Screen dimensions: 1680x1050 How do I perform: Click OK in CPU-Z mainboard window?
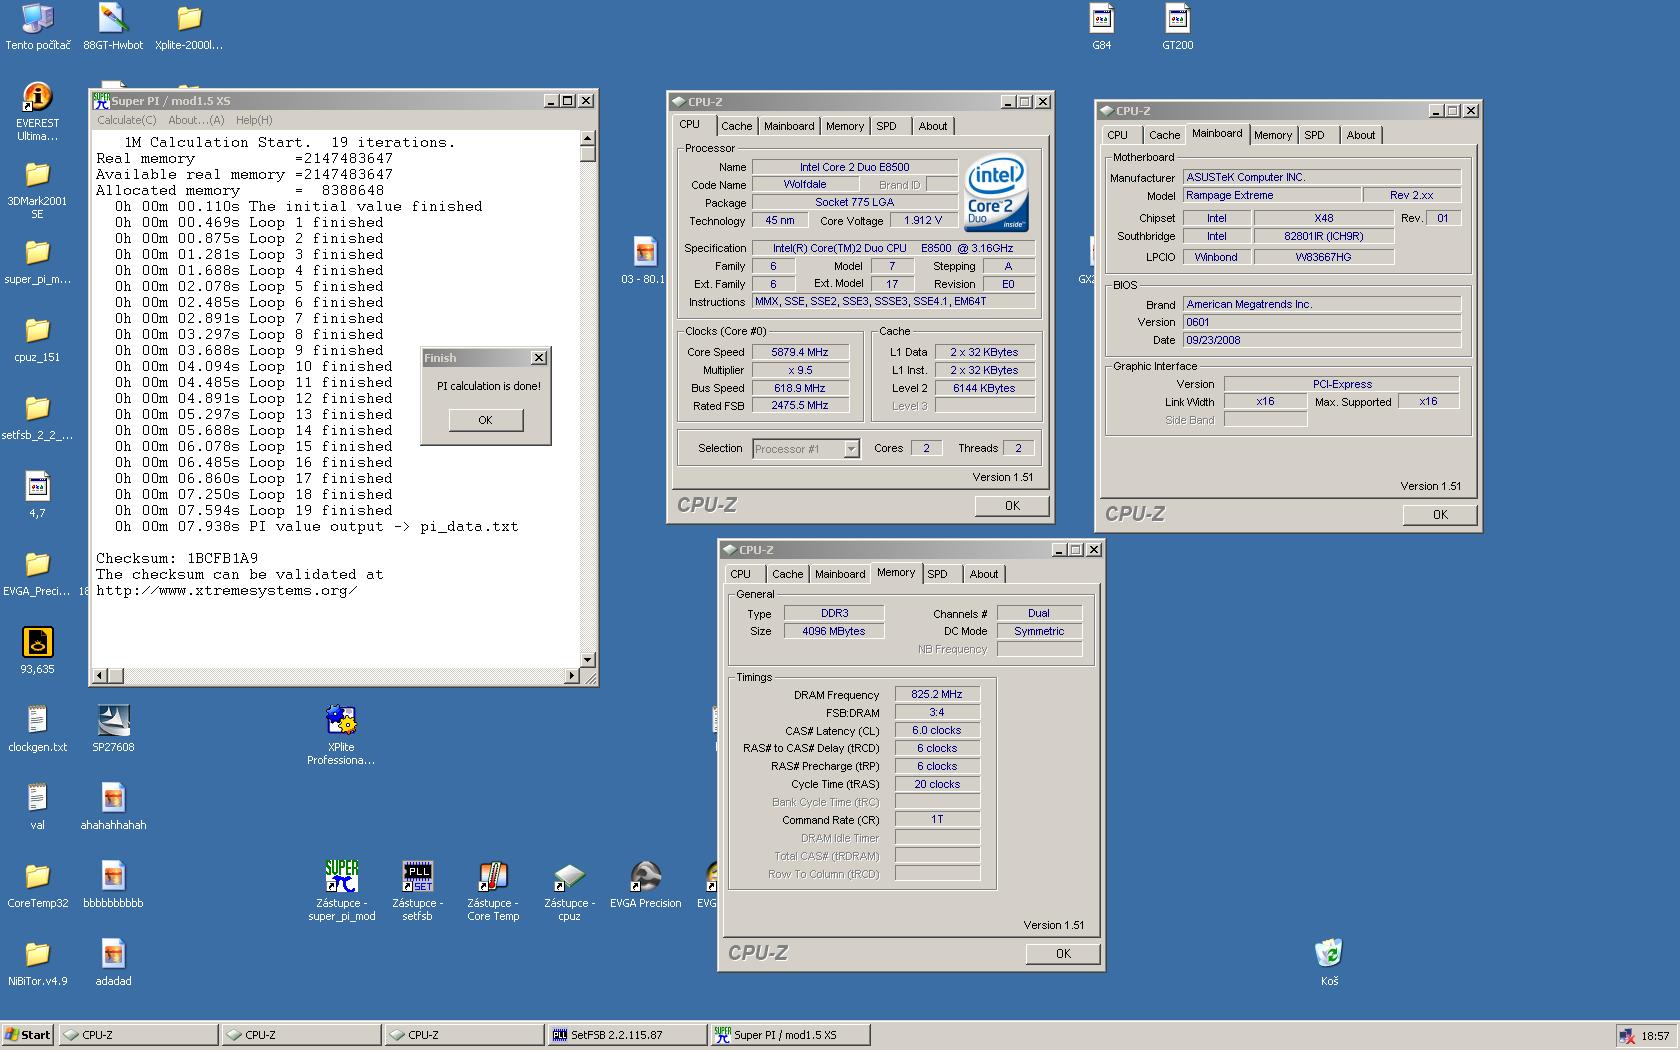[x=1440, y=515]
